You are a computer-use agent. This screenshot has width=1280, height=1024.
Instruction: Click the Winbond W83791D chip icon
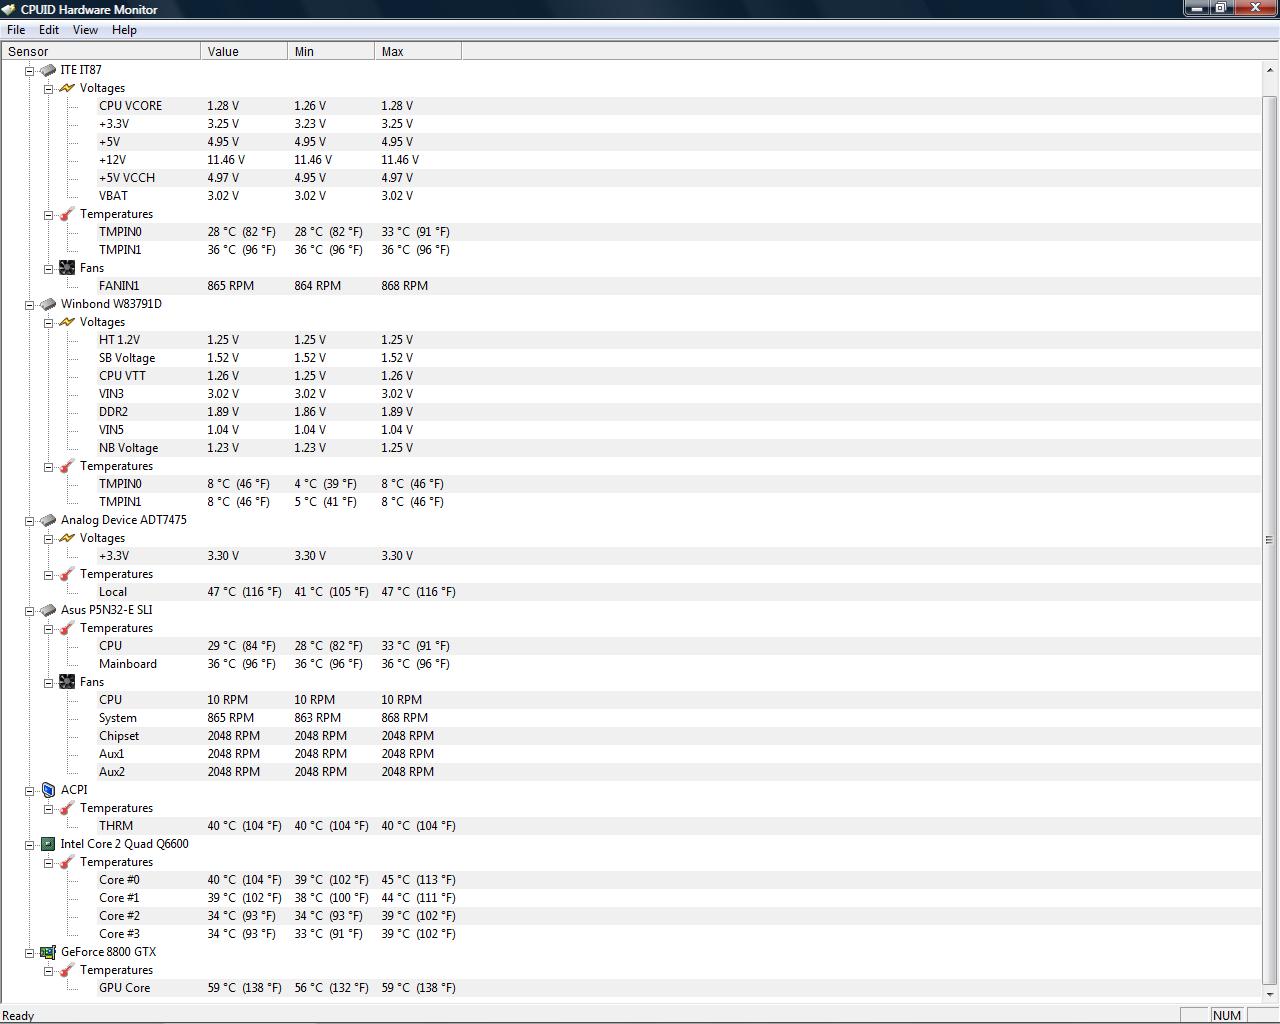47,304
